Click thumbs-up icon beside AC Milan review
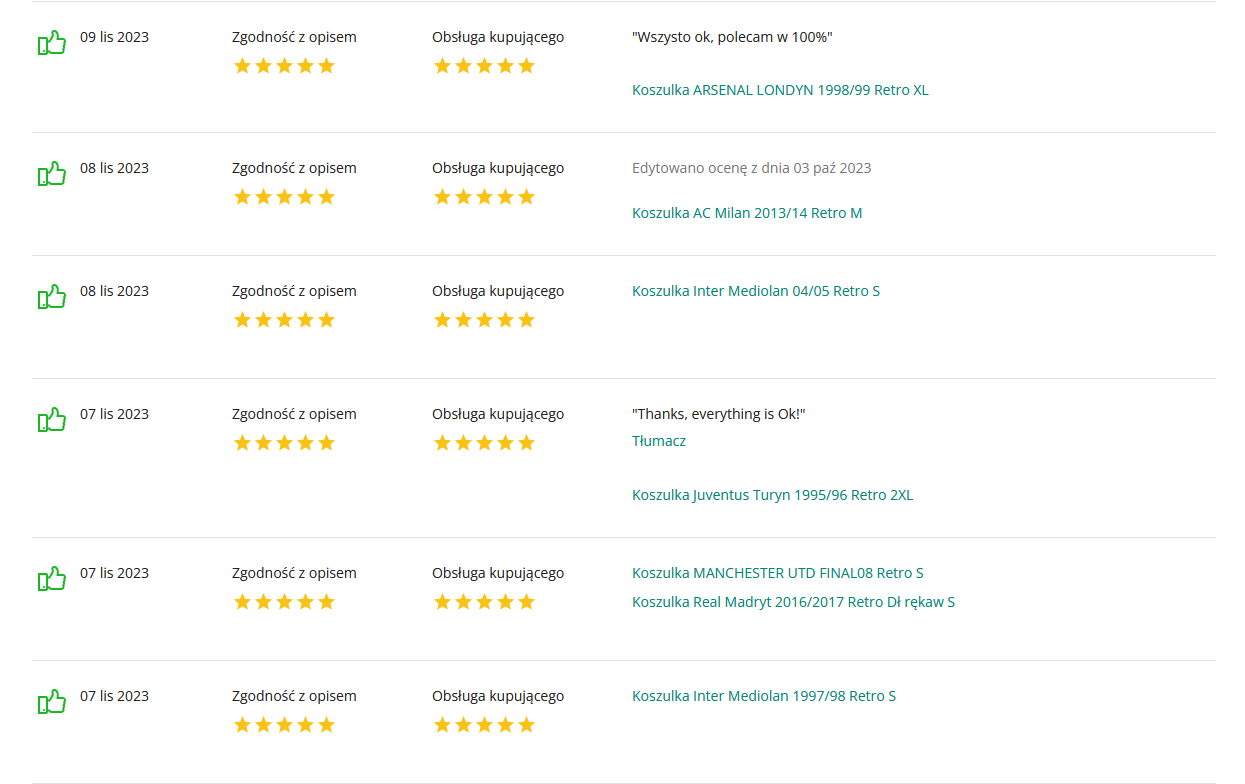Viewport: 1245px width, 784px height. (52, 174)
